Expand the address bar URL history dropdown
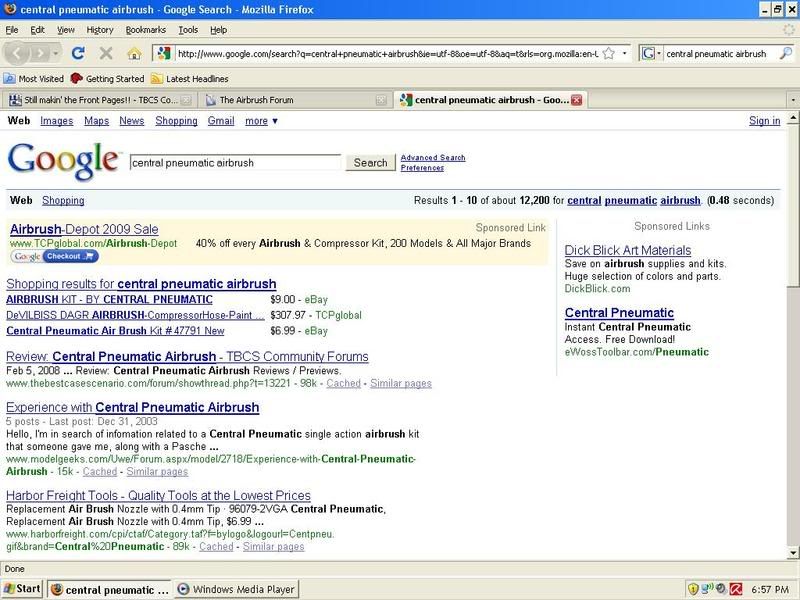 (624, 53)
